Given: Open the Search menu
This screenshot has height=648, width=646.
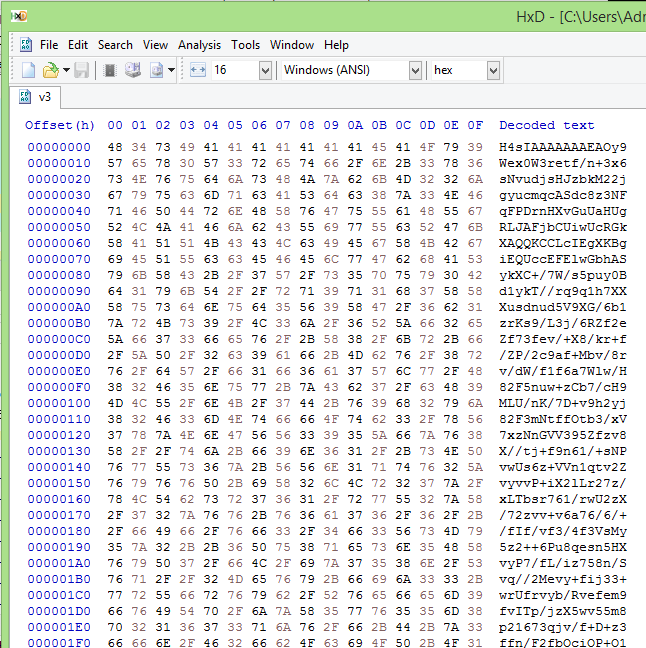Looking at the screenshot, I should pos(115,45).
